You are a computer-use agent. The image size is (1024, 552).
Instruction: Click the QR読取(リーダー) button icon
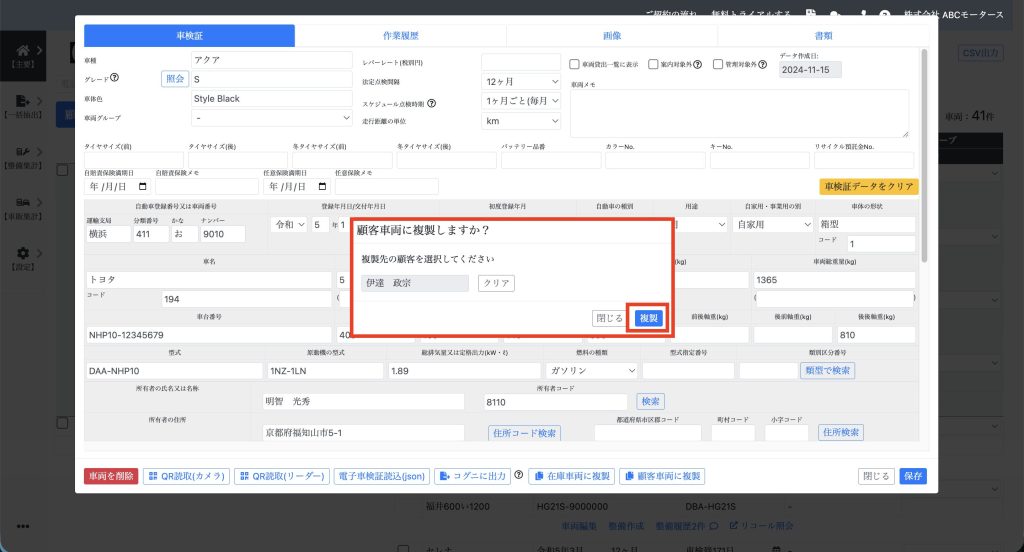(245, 477)
